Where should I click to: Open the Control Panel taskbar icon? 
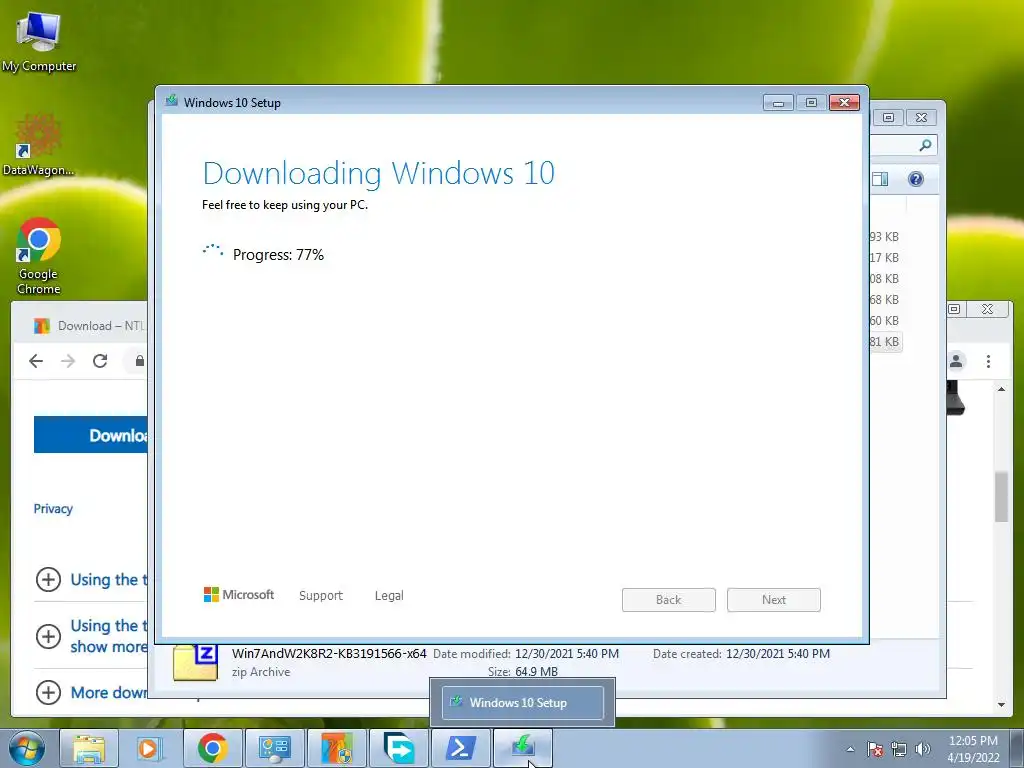[274, 748]
